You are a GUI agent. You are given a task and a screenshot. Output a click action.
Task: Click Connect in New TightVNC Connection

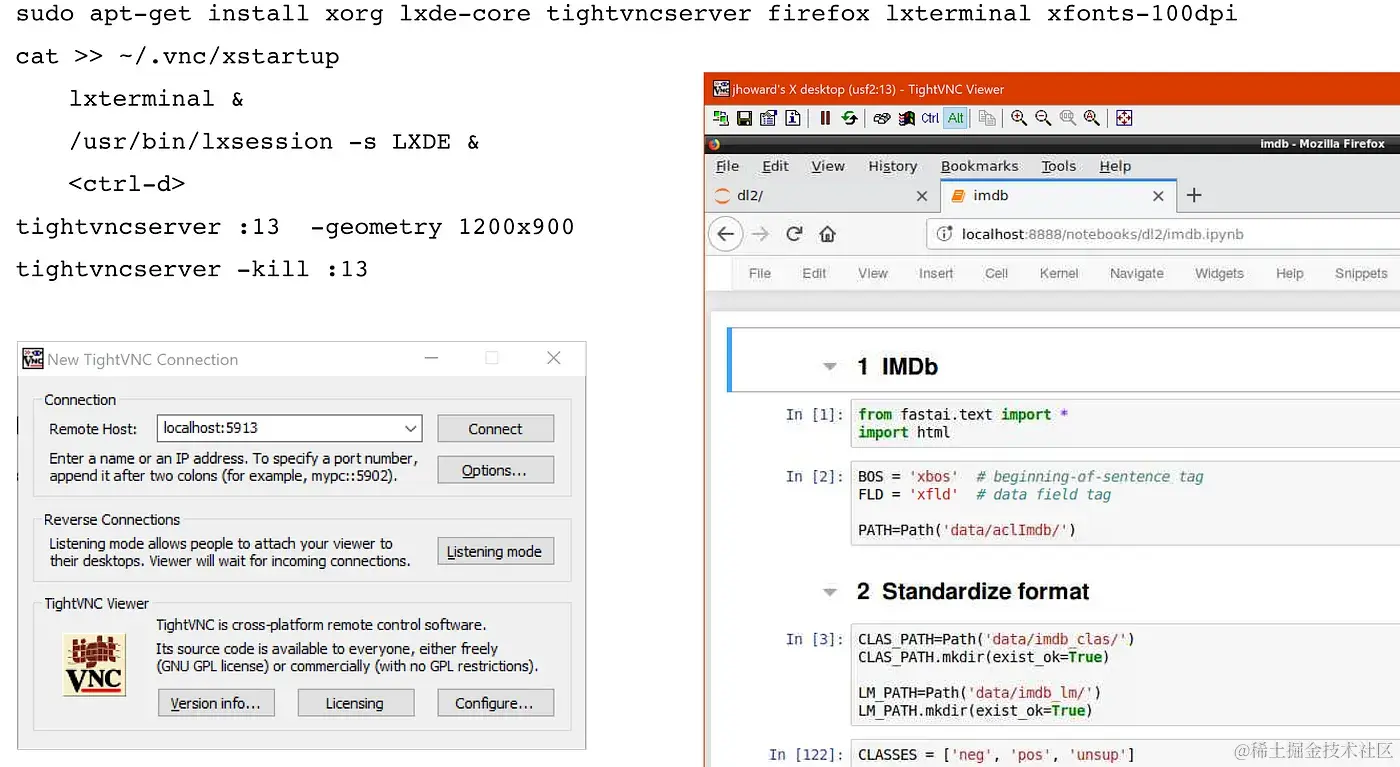[x=495, y=429]
